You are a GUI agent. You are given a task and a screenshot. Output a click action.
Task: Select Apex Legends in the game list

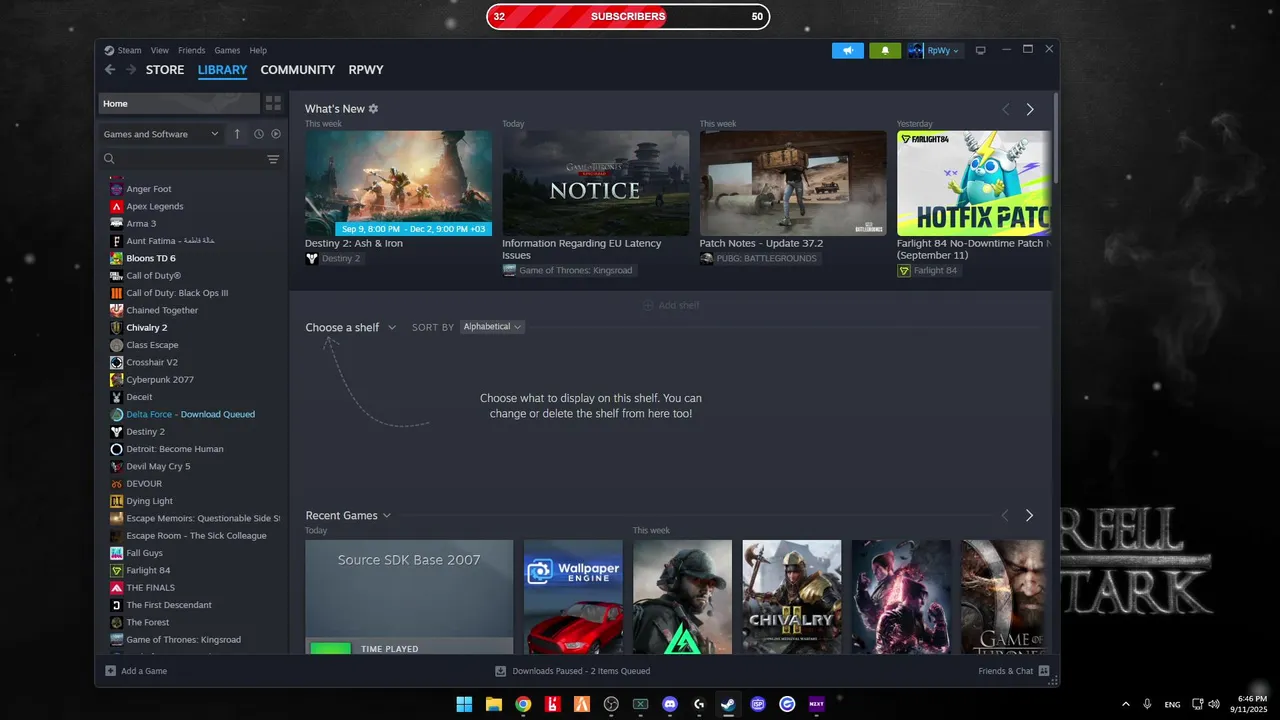click(155, 206)
